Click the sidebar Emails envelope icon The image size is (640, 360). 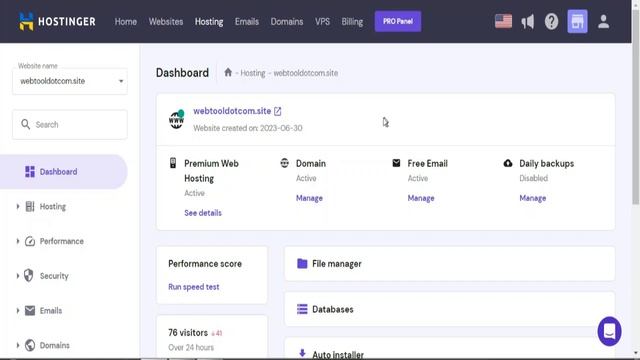click(30, 310)
